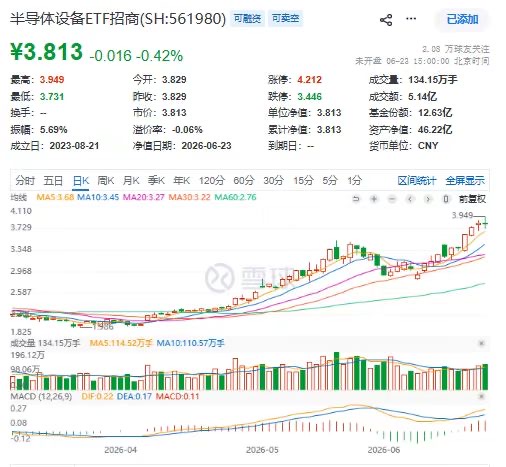Click the 成交量 value 134.15万手
506x467 pixels.
pos(433,80)
